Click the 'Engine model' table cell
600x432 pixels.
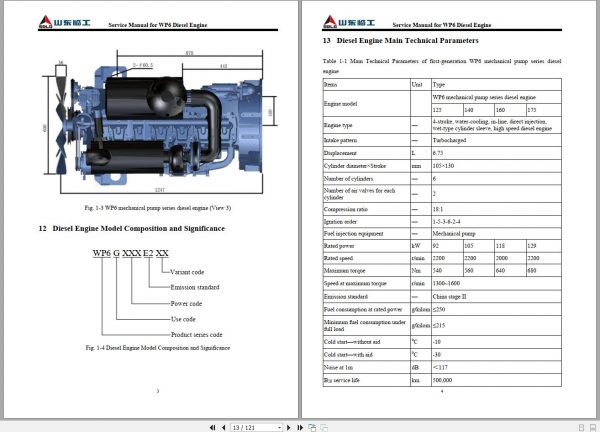(366, 104)
